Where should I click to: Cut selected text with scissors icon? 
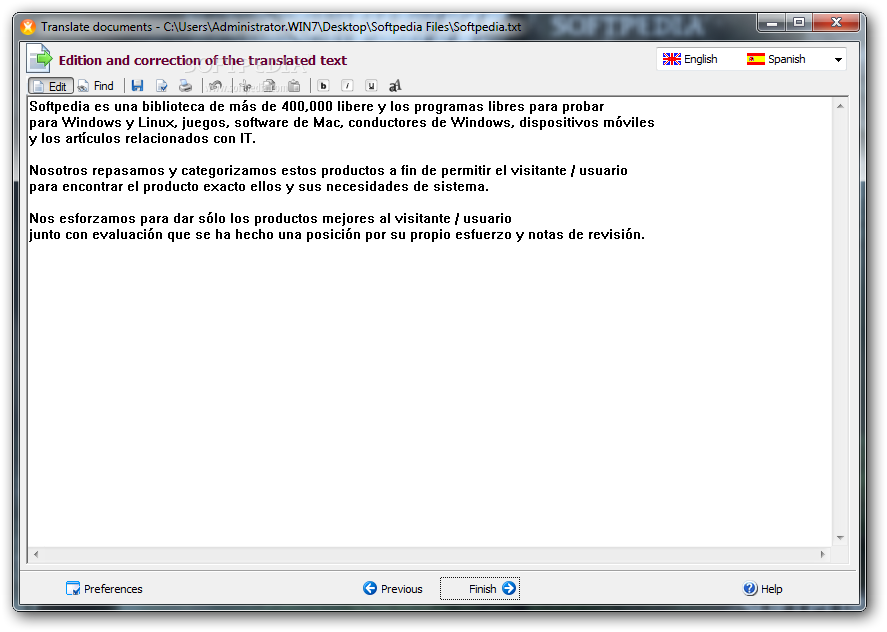tap(245, 86)
